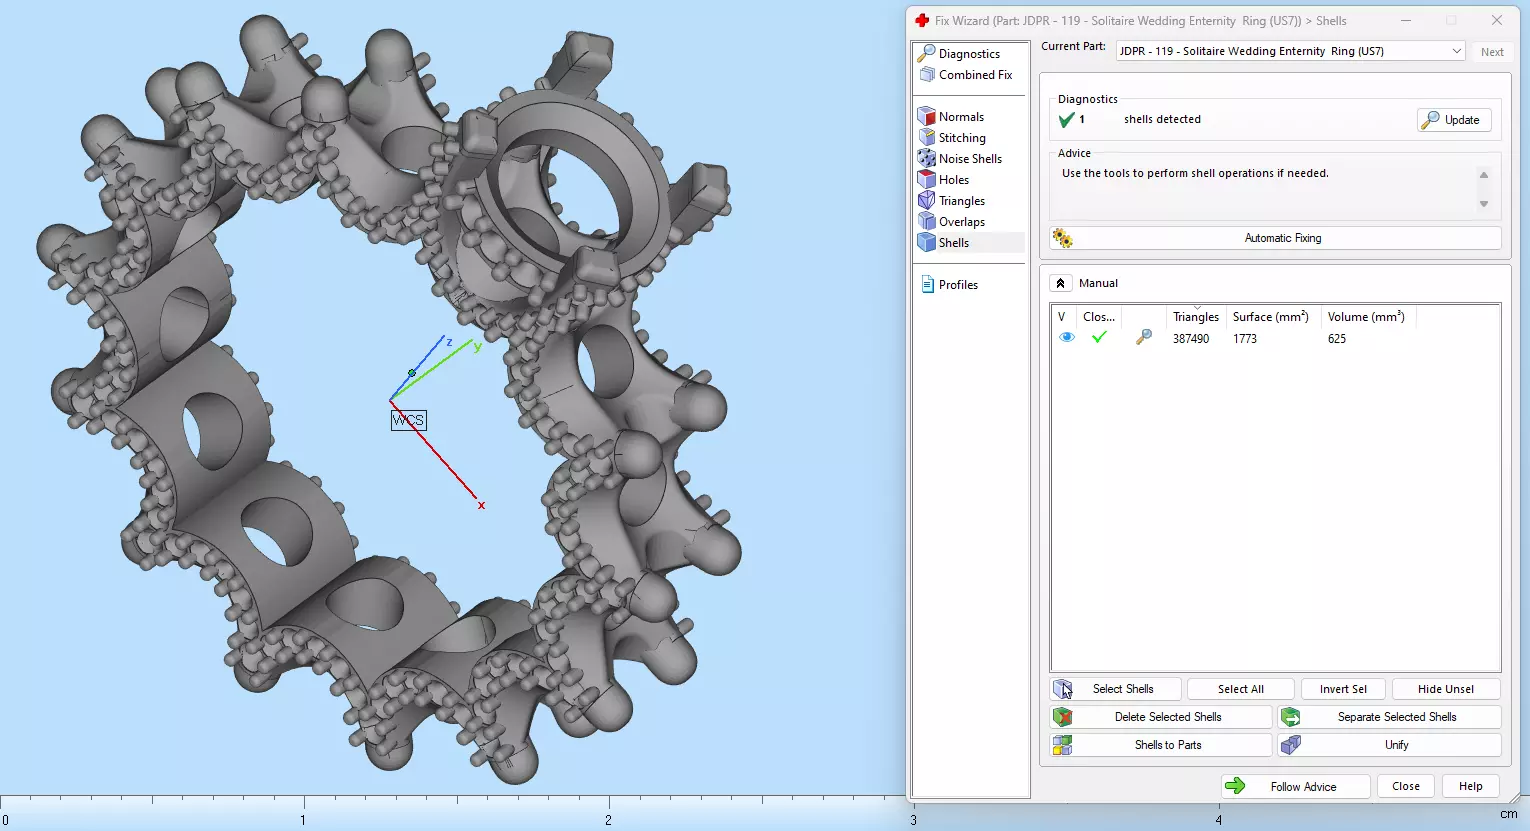Viewport: 1530px width, 831px height.
Task: Select the triangles value 387490
Action: tap(1191, 339)
